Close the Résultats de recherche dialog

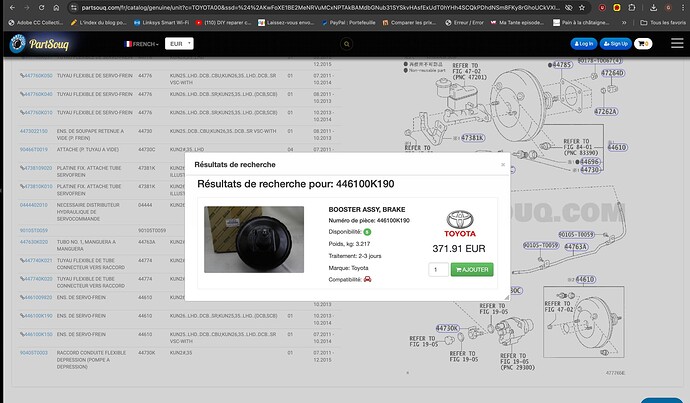[503, 165]
